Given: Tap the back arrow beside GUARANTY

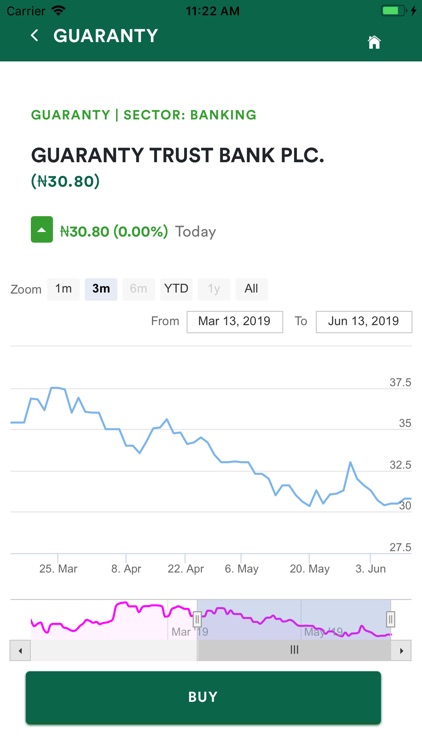Looking at the screenshot, I should [34, 35].
